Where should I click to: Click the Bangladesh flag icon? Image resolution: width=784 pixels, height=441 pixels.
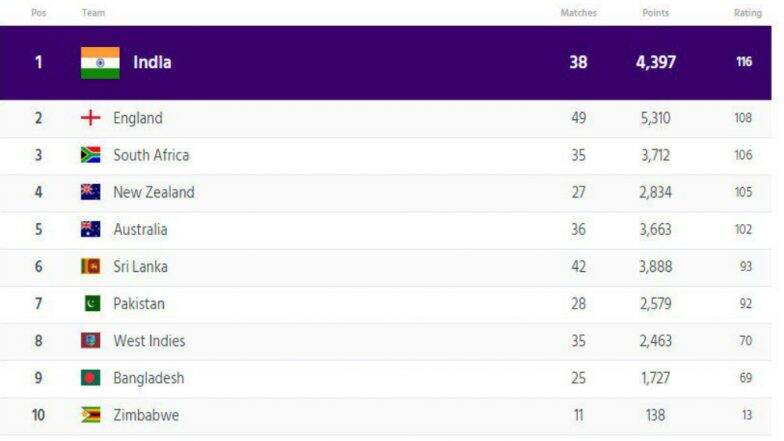pos(90,378)
